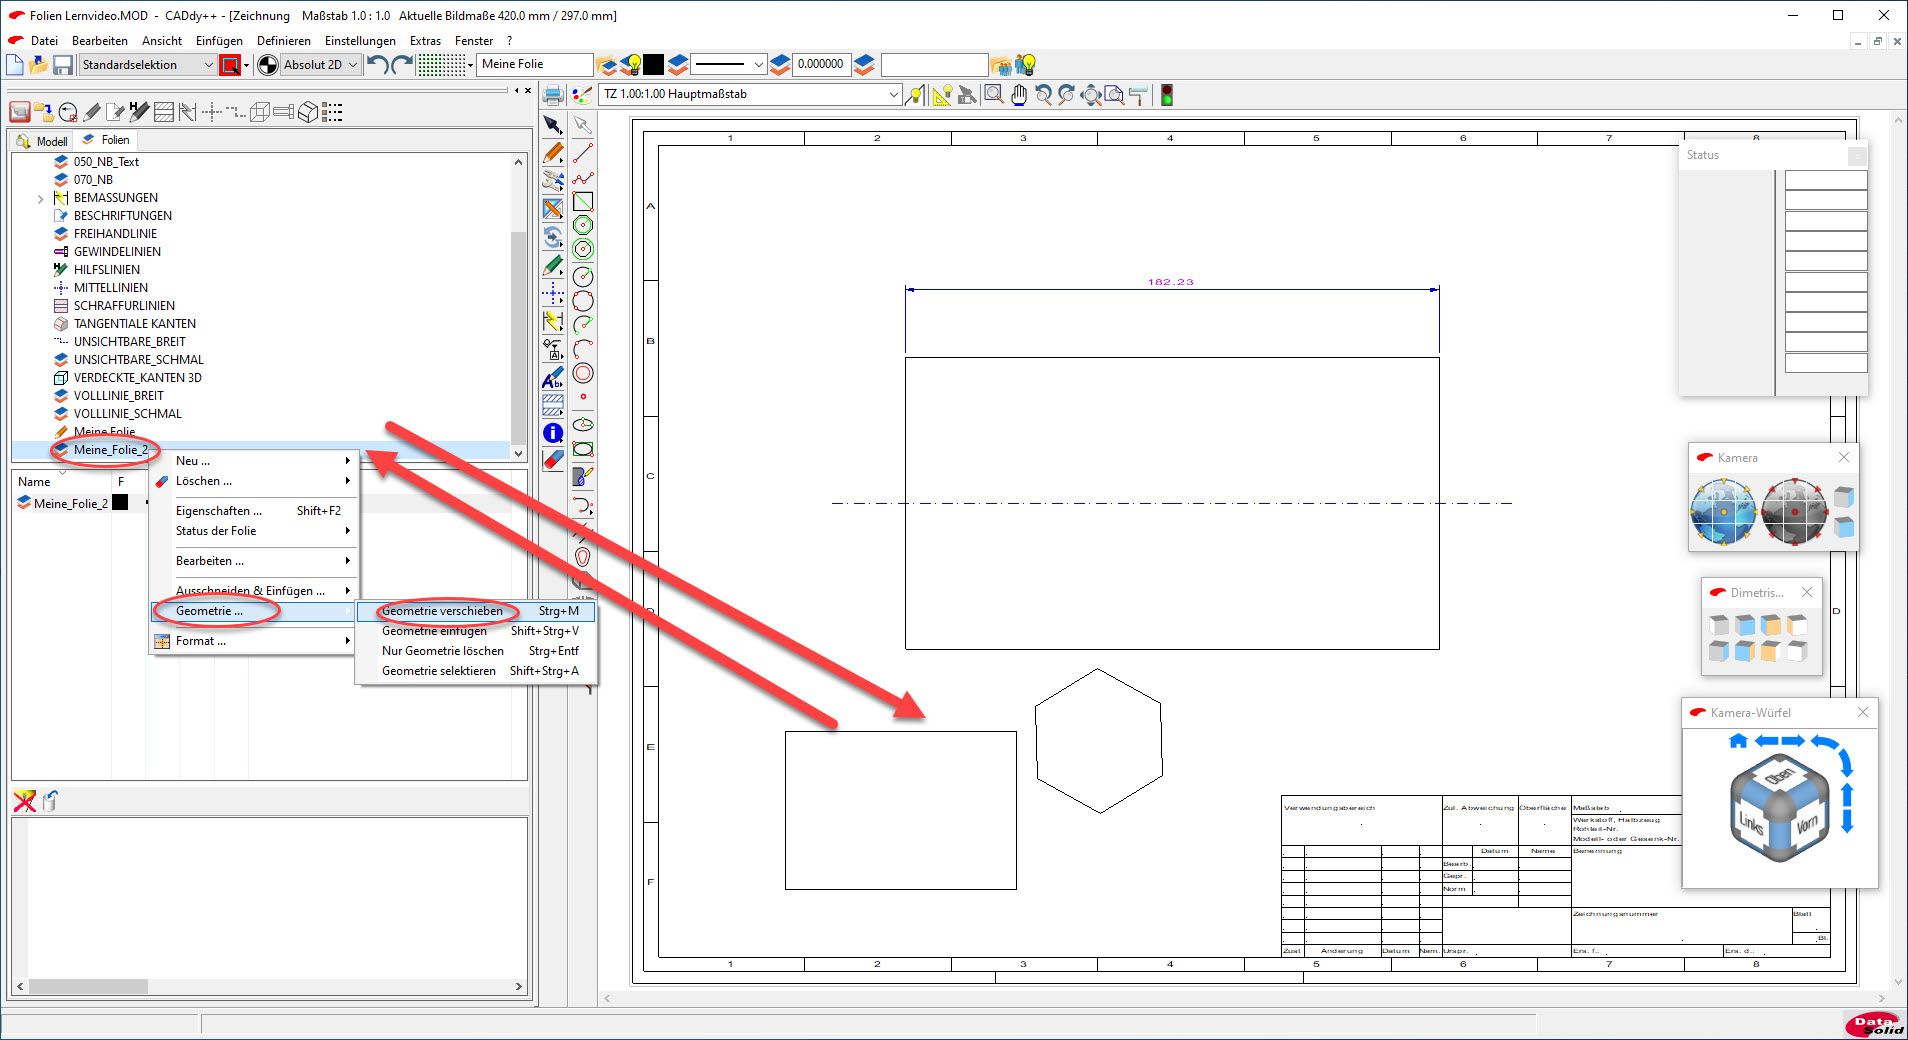Image resolution: width=1908 pixels, height=1040 pixels.
Task: Select the rectangle drawing tool
Action: 583,202
